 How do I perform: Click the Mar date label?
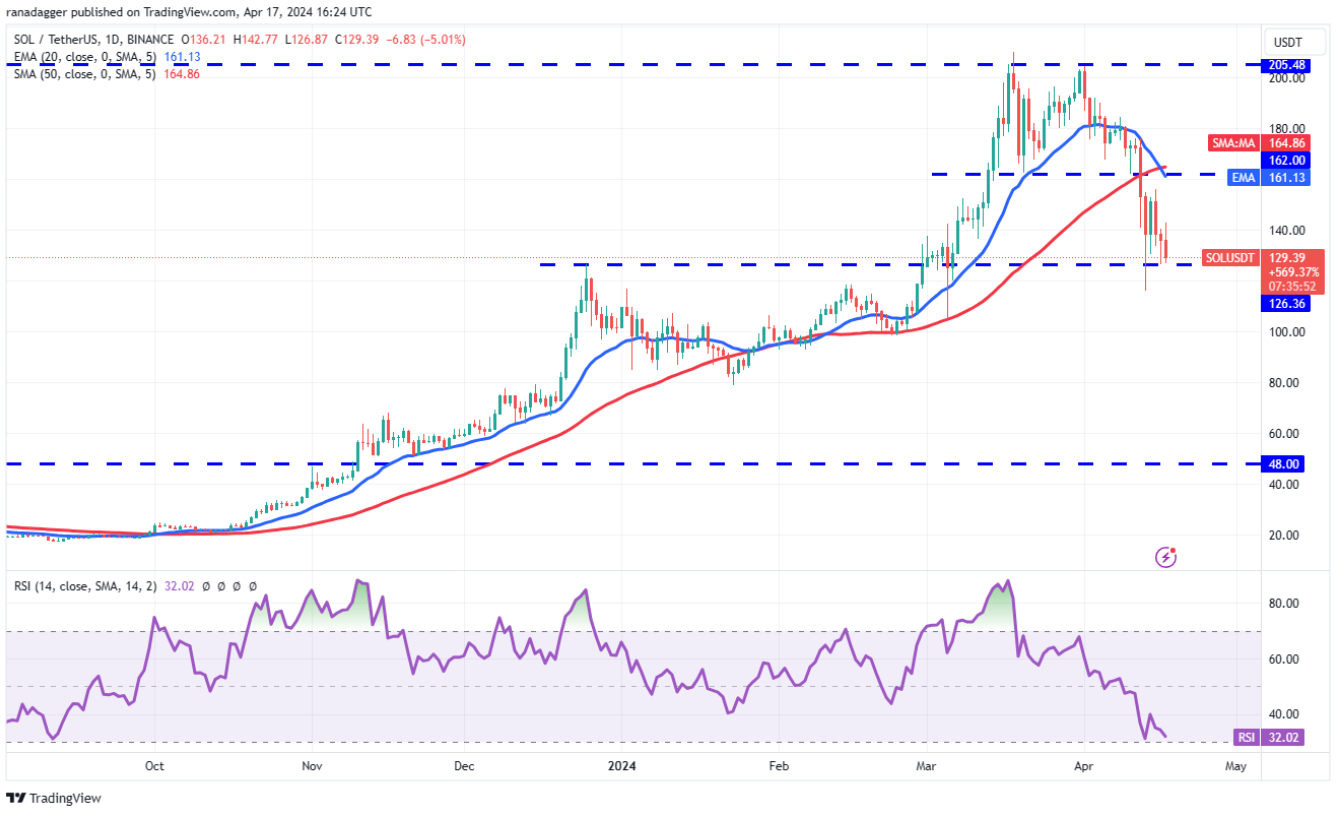pyautogui.click(x=927, y=767)
